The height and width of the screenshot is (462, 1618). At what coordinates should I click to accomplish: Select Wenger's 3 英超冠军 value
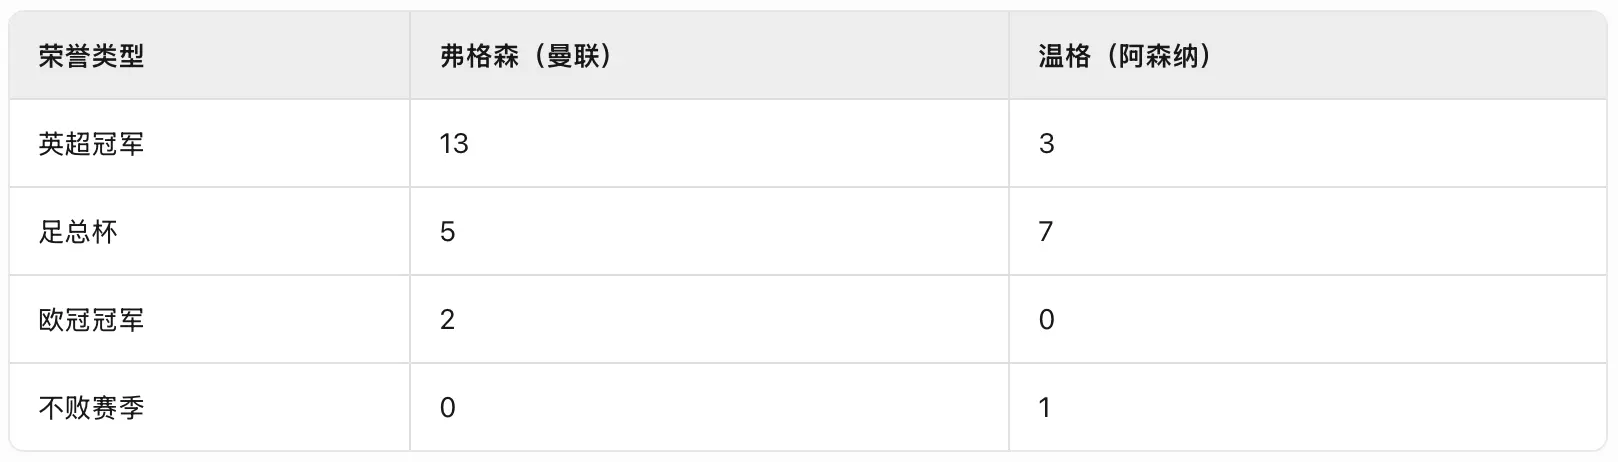coord(1047,144)
